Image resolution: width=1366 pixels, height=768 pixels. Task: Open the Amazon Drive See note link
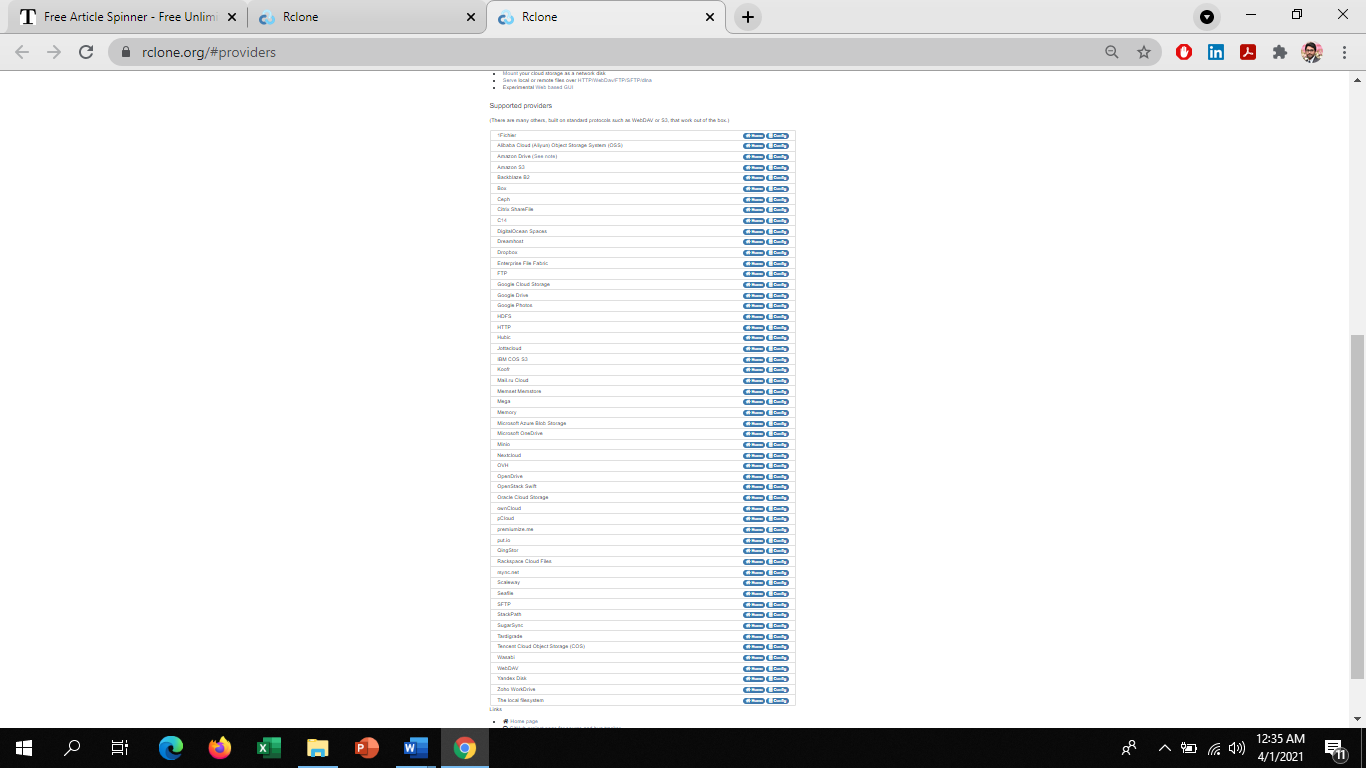click(545, 156)
